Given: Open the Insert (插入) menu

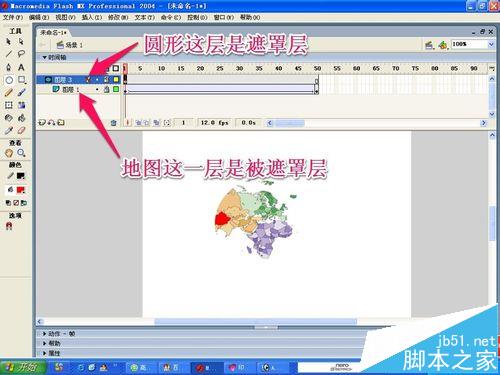Looking at the screenshot, I should coord(92,17).
